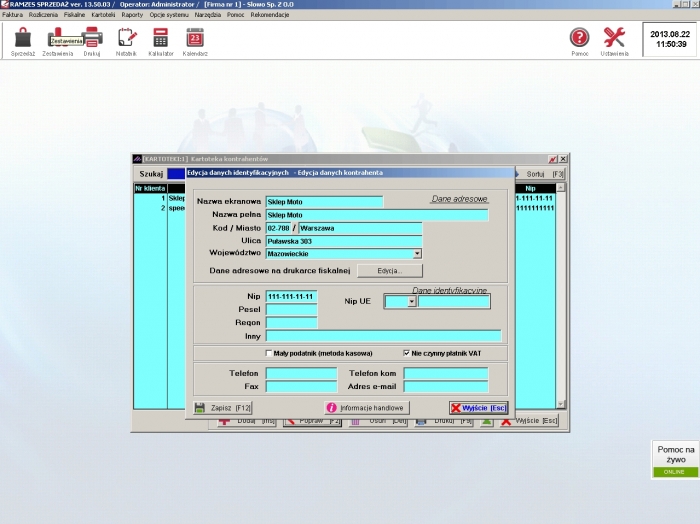Image resolution: width=700 pixels, height=524 pixels.
Task: Click Wyjście [Esc] in the edit dialog
Action: 479,408
